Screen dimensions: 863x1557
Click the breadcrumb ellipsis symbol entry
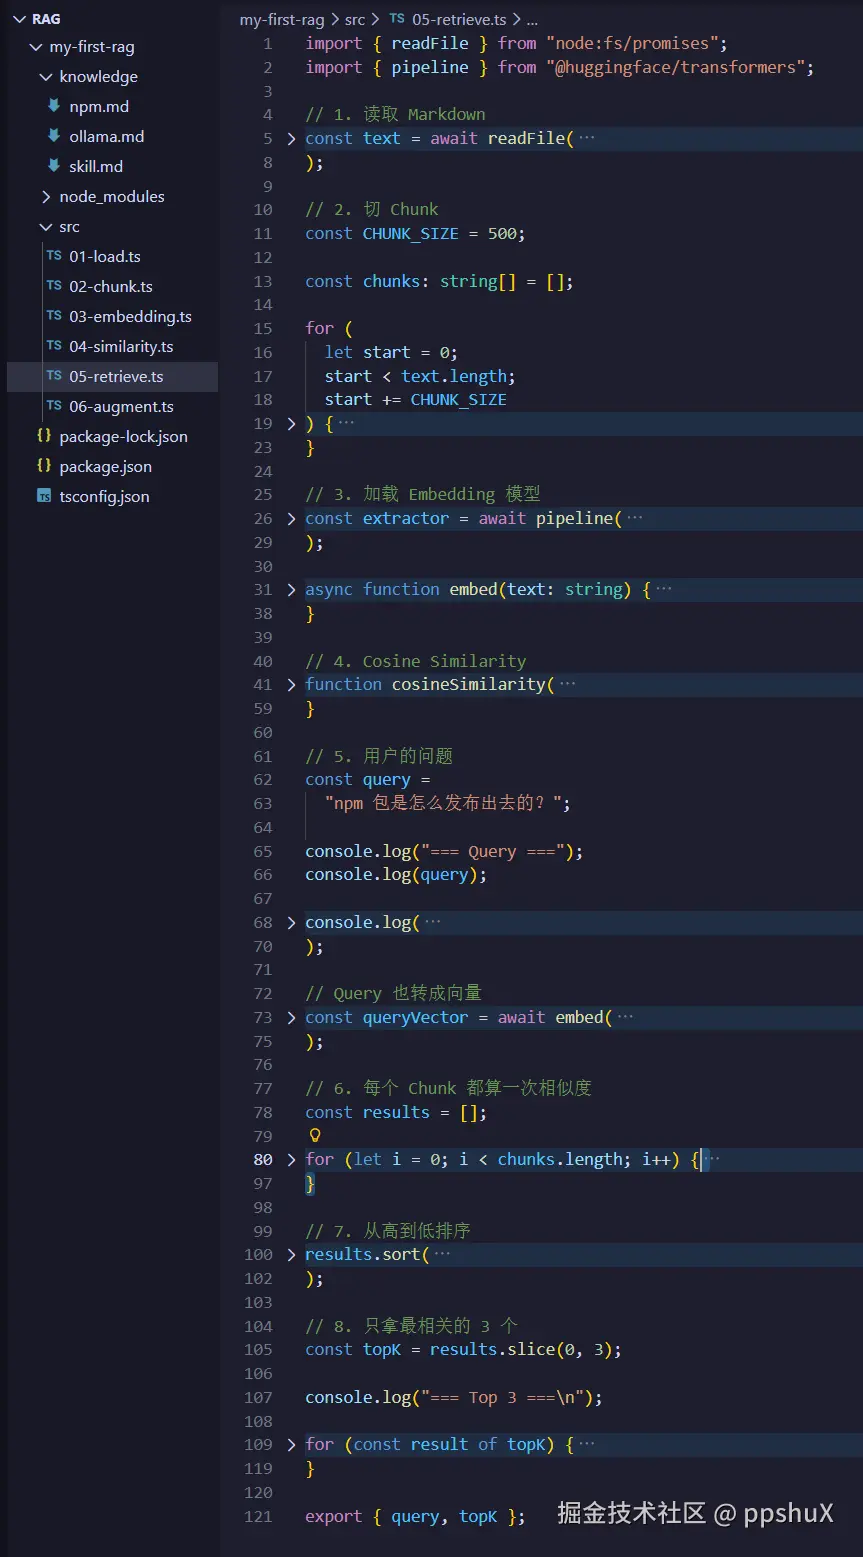(532, 19)
